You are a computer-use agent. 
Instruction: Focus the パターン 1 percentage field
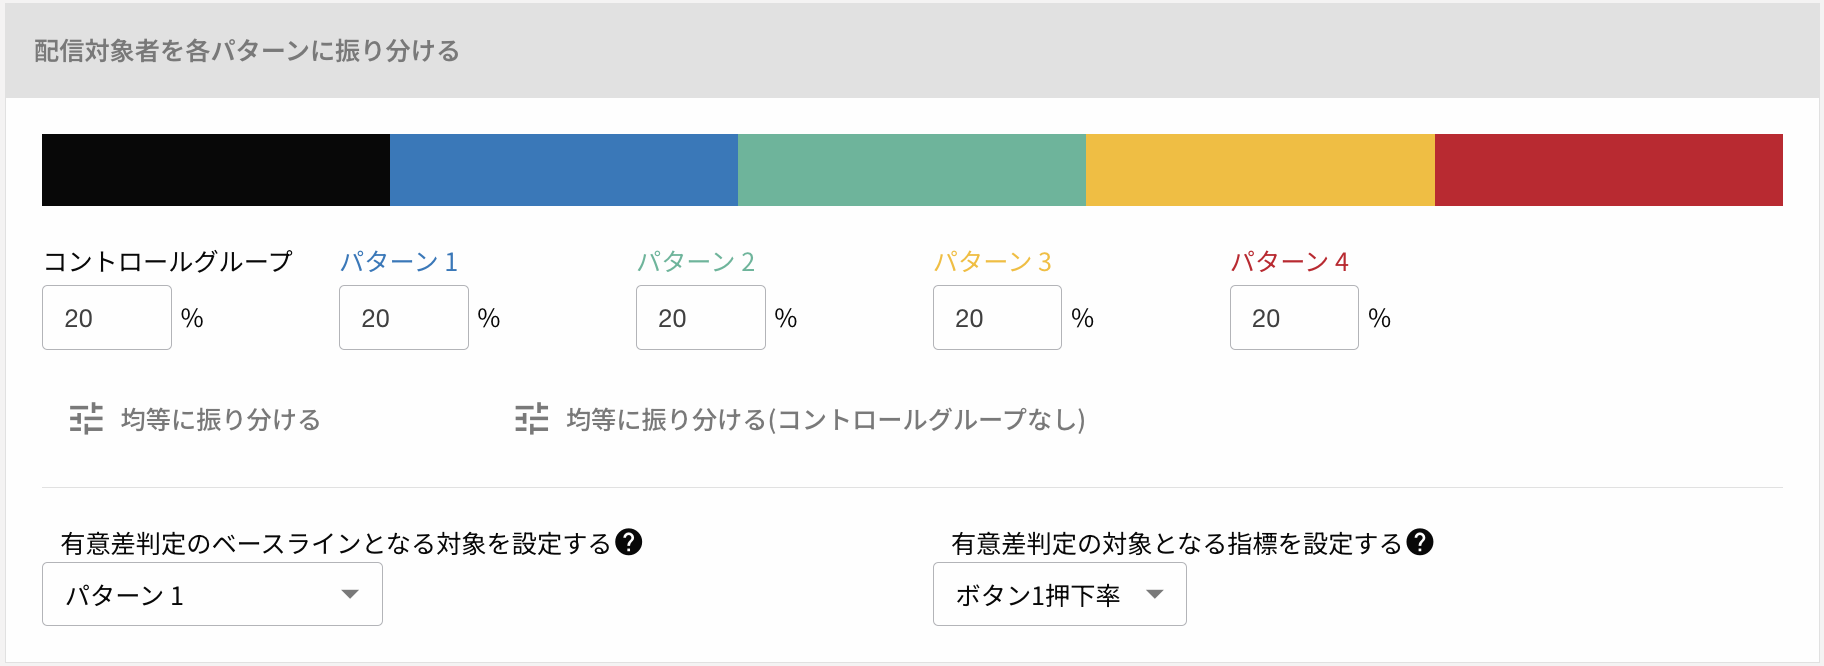[404, 318]
